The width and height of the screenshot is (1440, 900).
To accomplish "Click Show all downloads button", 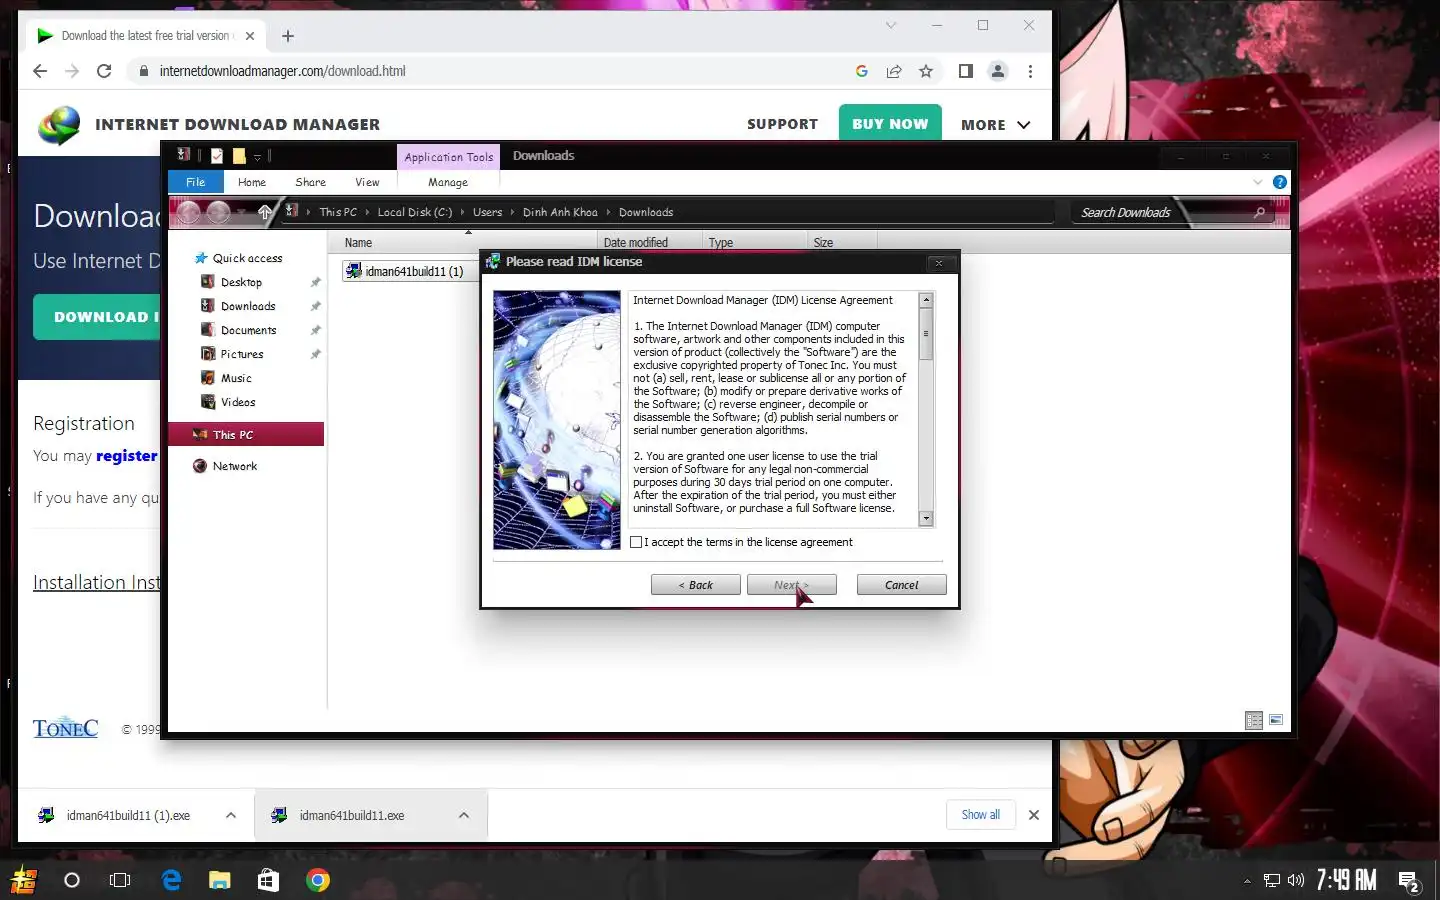I will [x=981, y=815].
